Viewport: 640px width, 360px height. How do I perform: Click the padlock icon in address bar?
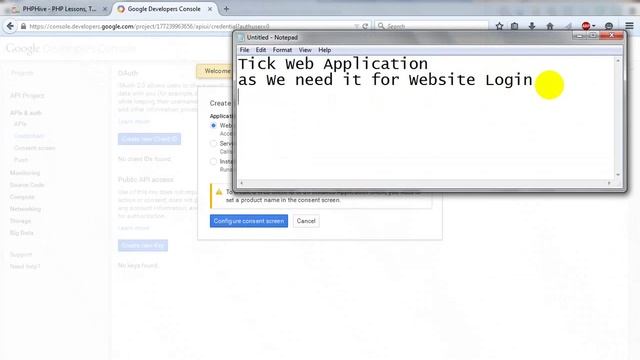pyautogui.click(x=23, y=26)
